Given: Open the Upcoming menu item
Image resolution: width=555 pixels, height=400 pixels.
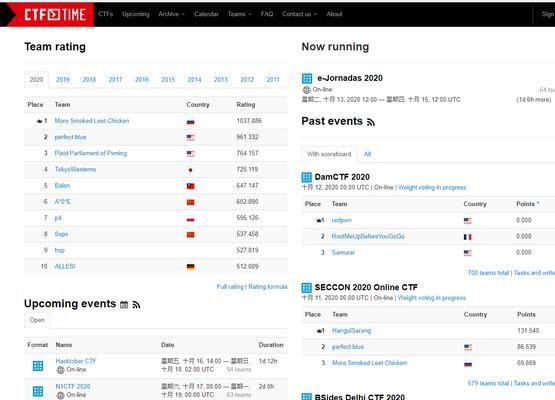Looking at the screenshot, I should point(136,14).
